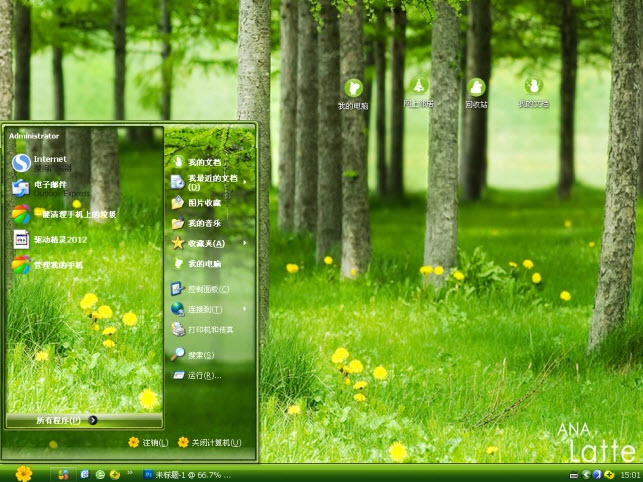The width and height of the screenshot is (643, 482).
Task: Launch 驱动精灵2012 from start menu
Action: click(x=60, y=239)
